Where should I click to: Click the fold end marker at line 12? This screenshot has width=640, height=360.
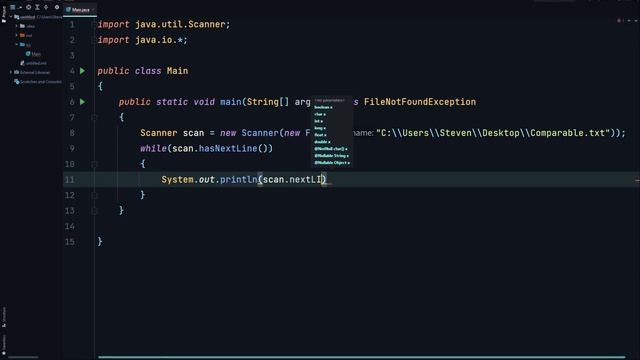94,195
